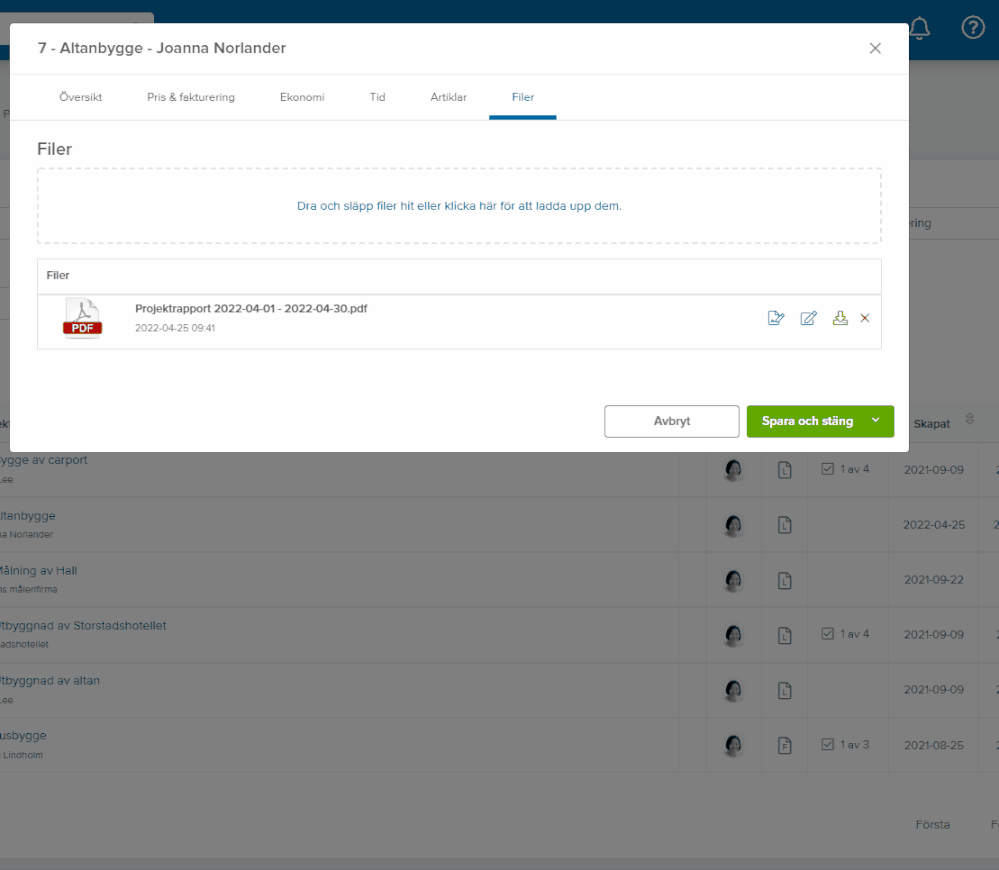This screenshot has width=999, height=870.
Task: Expand the Spara och stäng dropdown arrow
Action: 875,420
